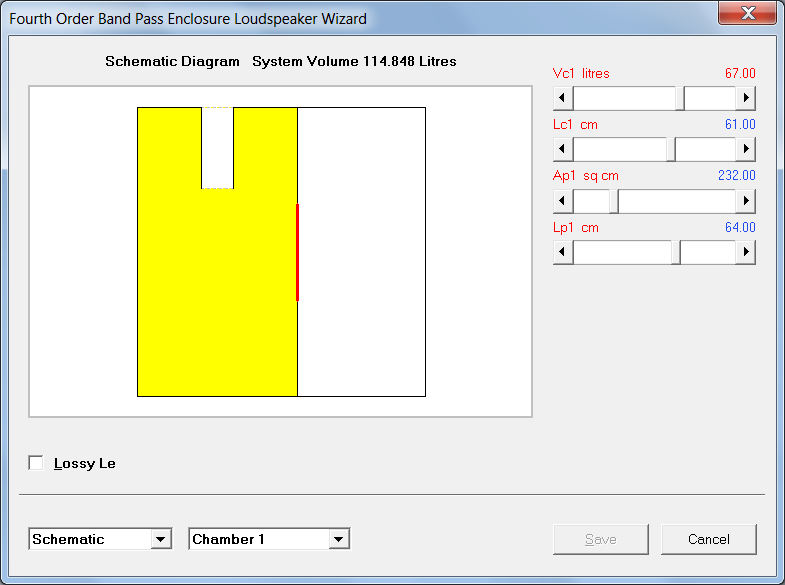The height and width of the screenshot is (585, 785).
Task: Open the Chamber 1 dropdown
Action: tap(339, 539)
